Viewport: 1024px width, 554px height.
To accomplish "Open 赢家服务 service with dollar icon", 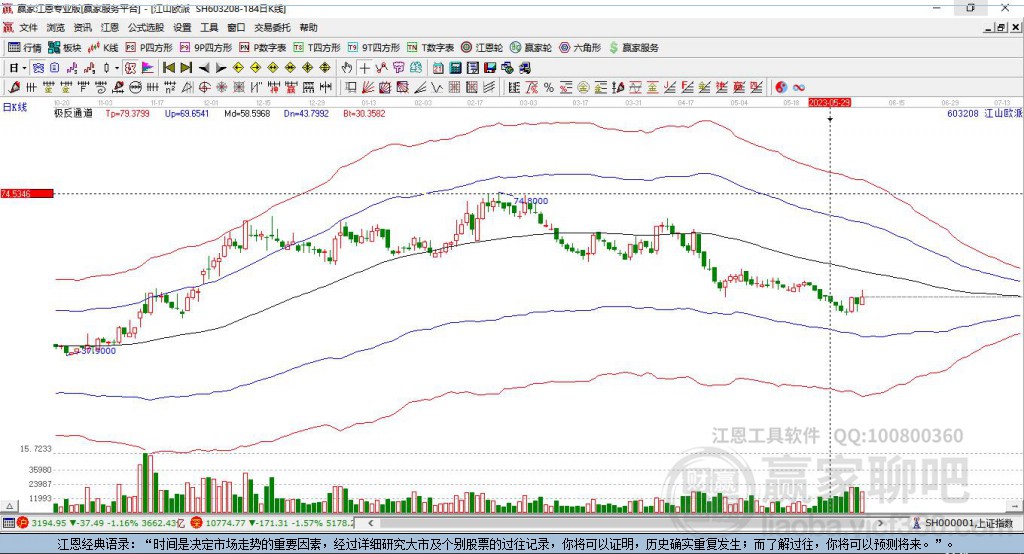I will tap(633, 48).
